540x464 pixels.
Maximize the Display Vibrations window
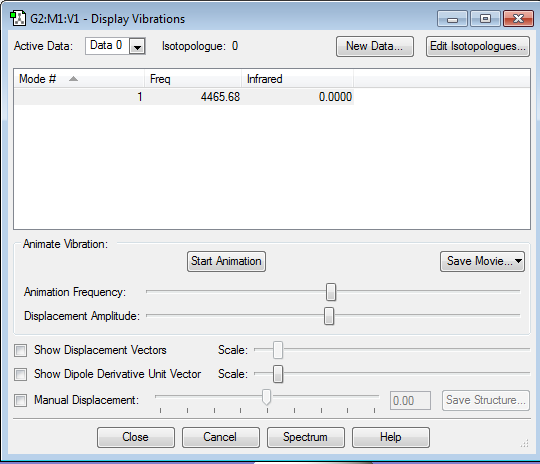point(485,19)
